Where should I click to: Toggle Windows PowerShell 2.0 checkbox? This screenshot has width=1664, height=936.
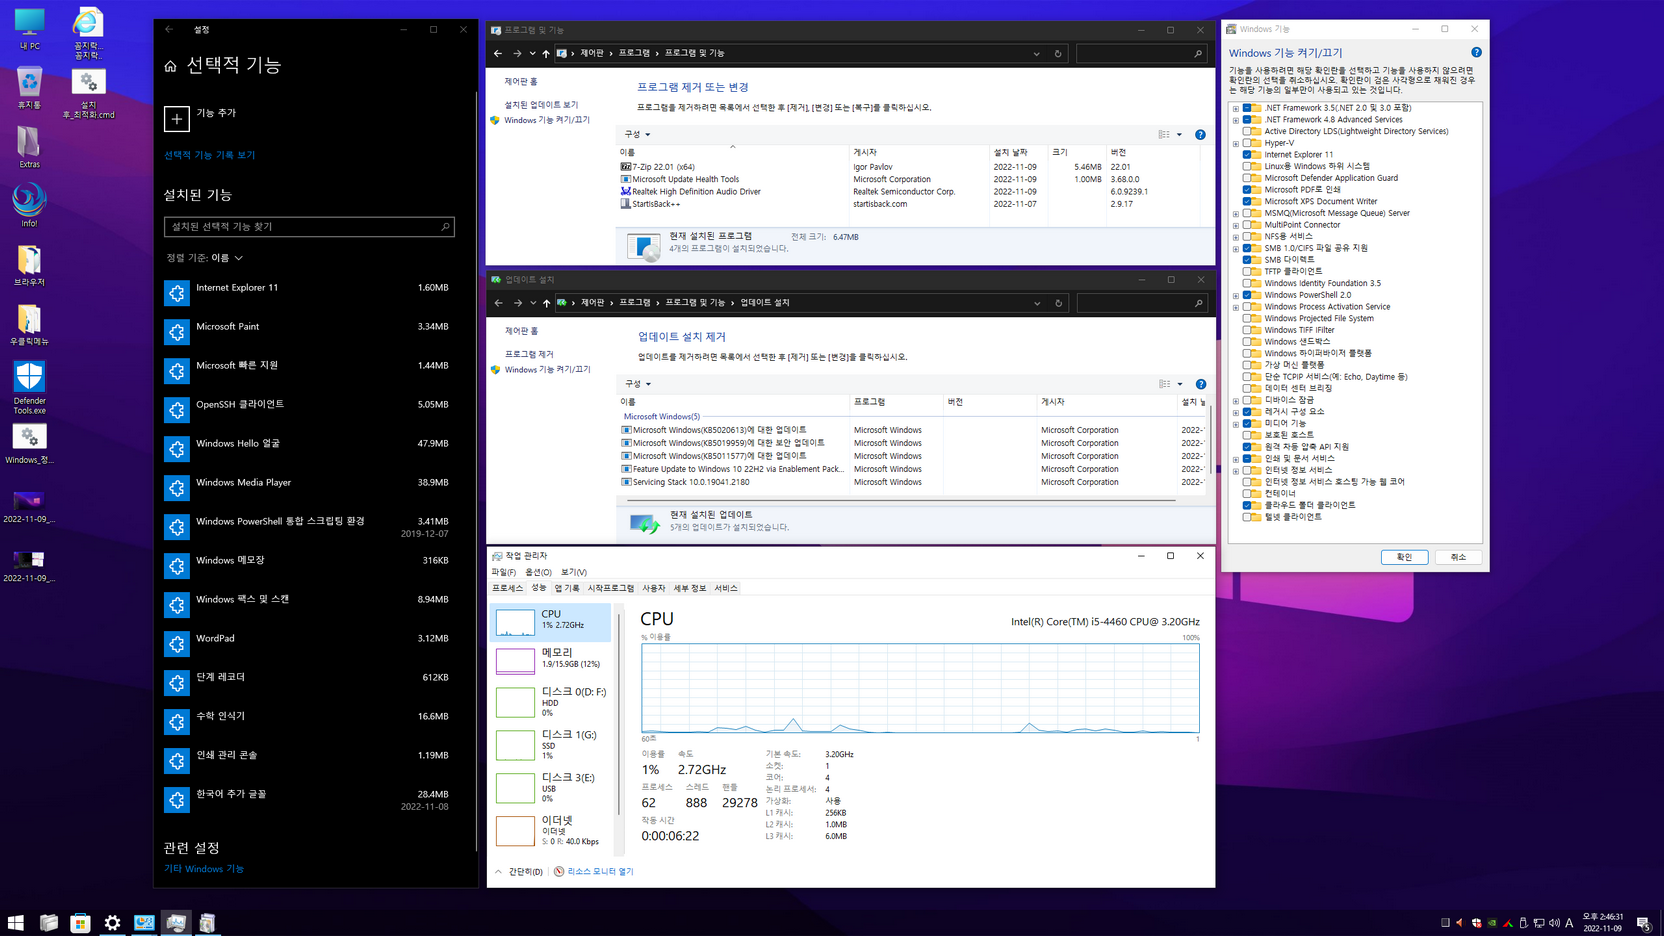pos(1247,295)
